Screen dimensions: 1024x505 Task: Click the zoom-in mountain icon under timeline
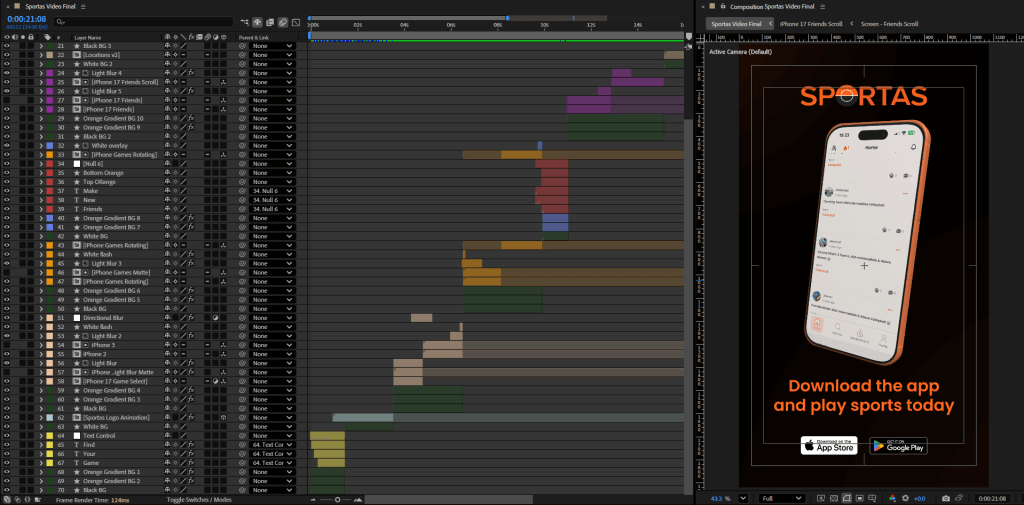(x=357, y=500)
